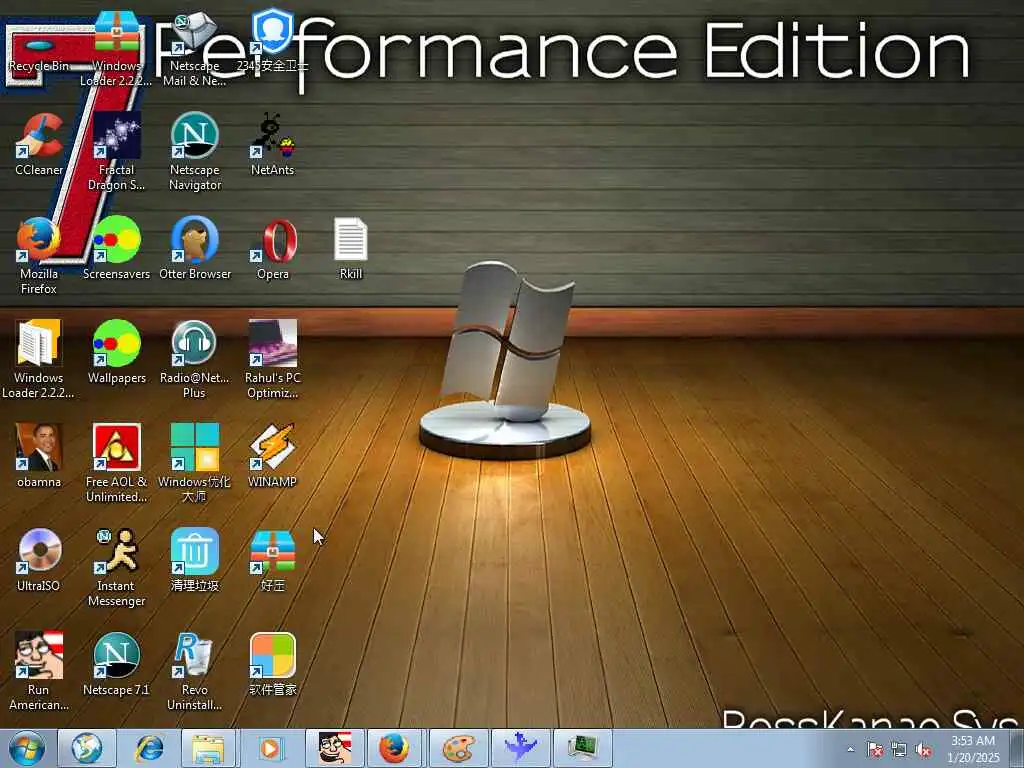Open the Windows优化大师 shortcut
This screenshot has width=1024, height=768.
tap(195, 463)
